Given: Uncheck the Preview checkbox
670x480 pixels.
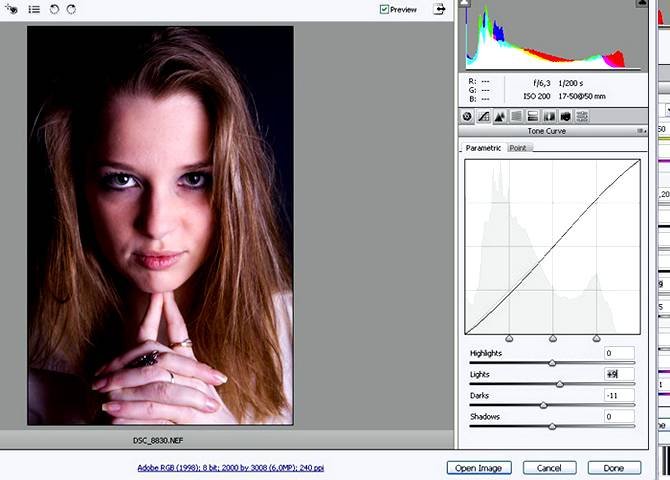Looking at the screenshot, I should click(384, 9).
